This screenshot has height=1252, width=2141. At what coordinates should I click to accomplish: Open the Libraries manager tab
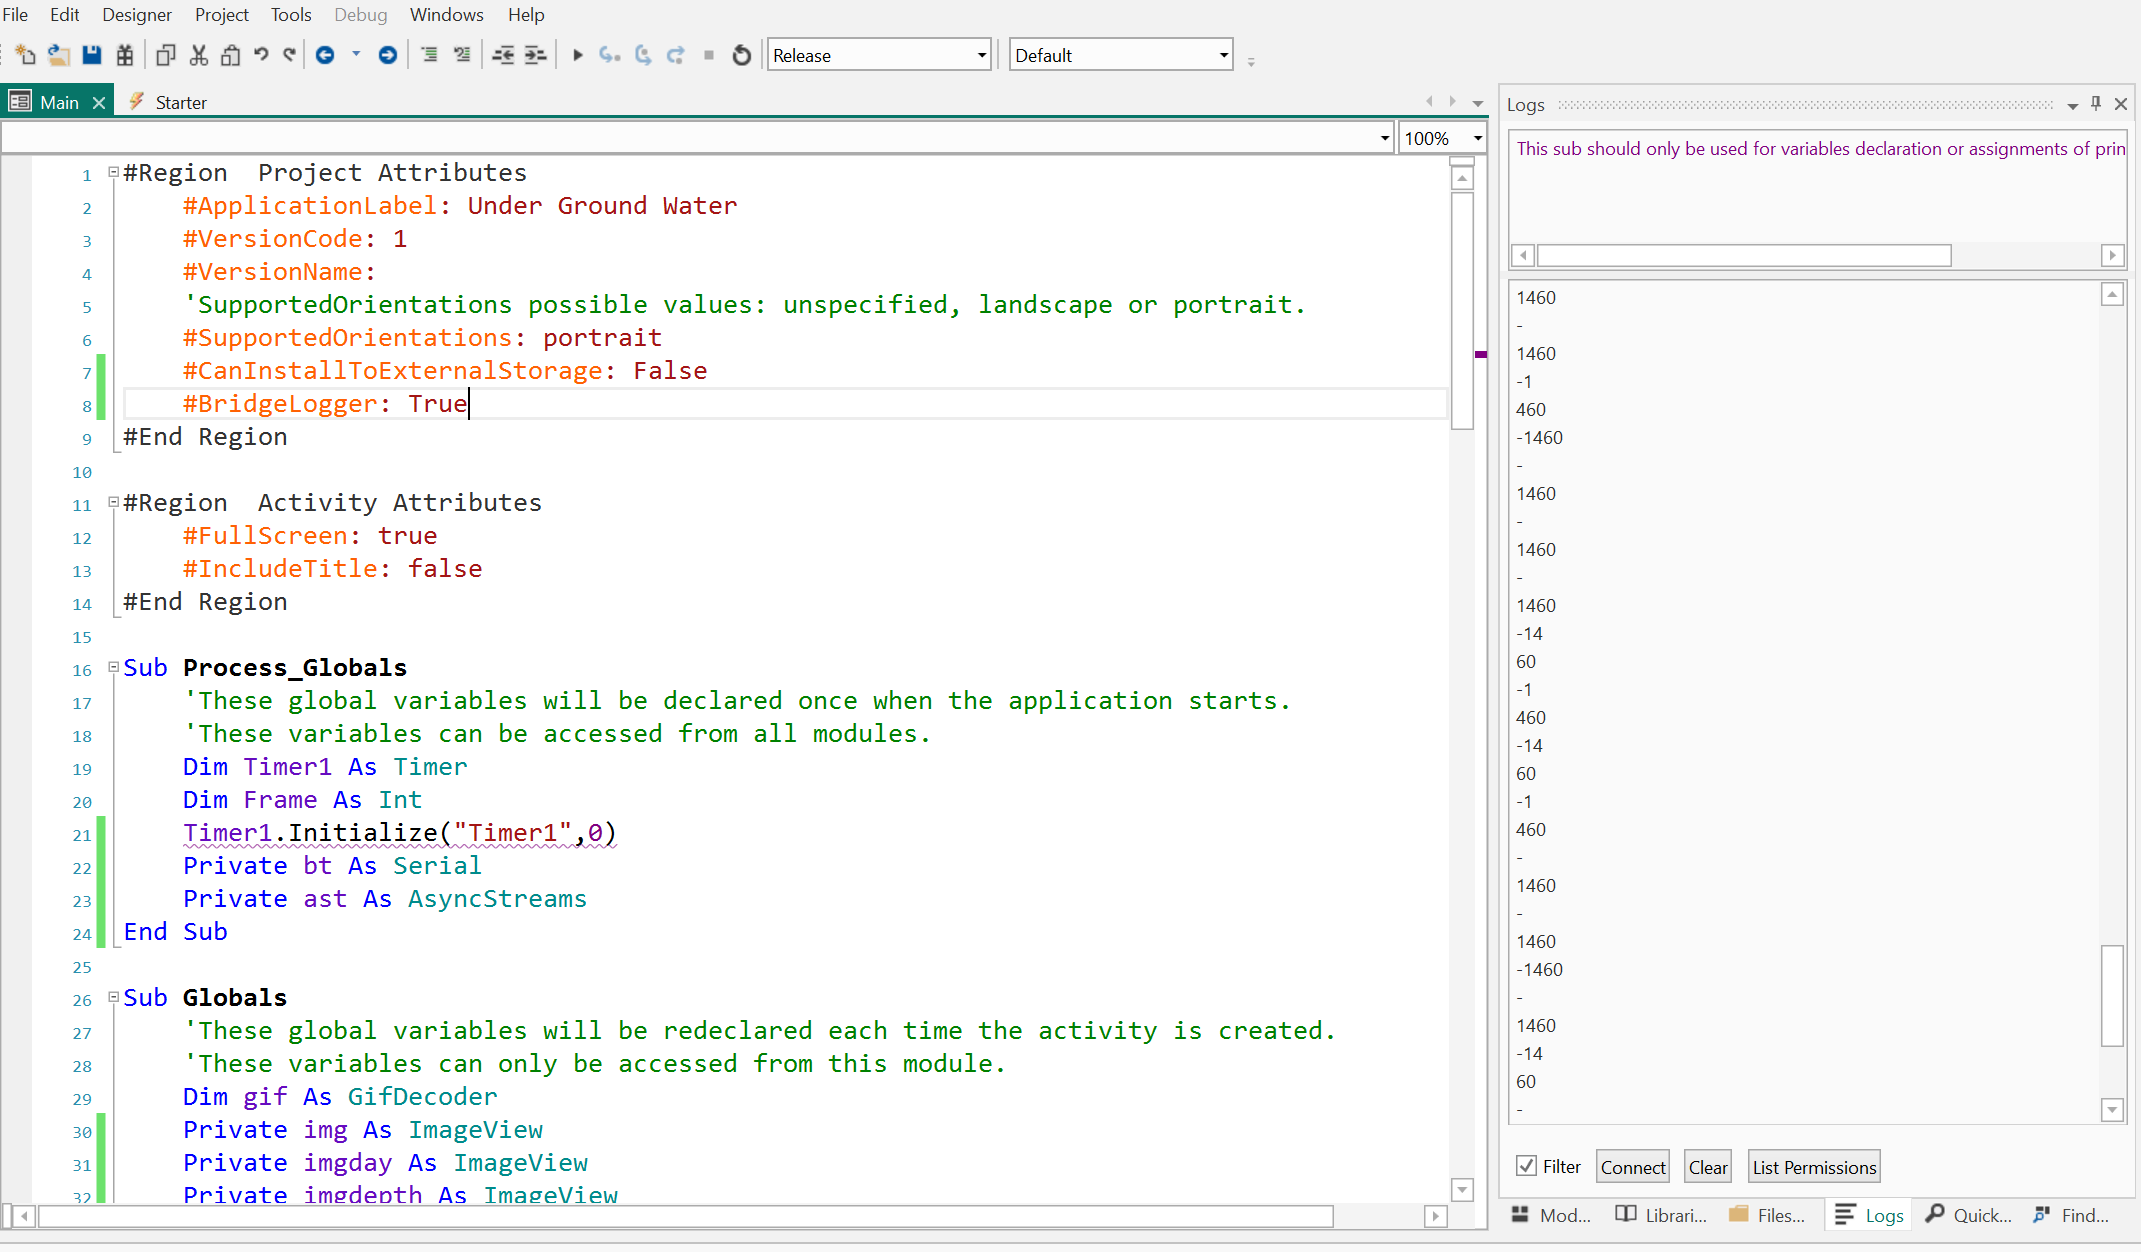[x=1662, y=1215]
